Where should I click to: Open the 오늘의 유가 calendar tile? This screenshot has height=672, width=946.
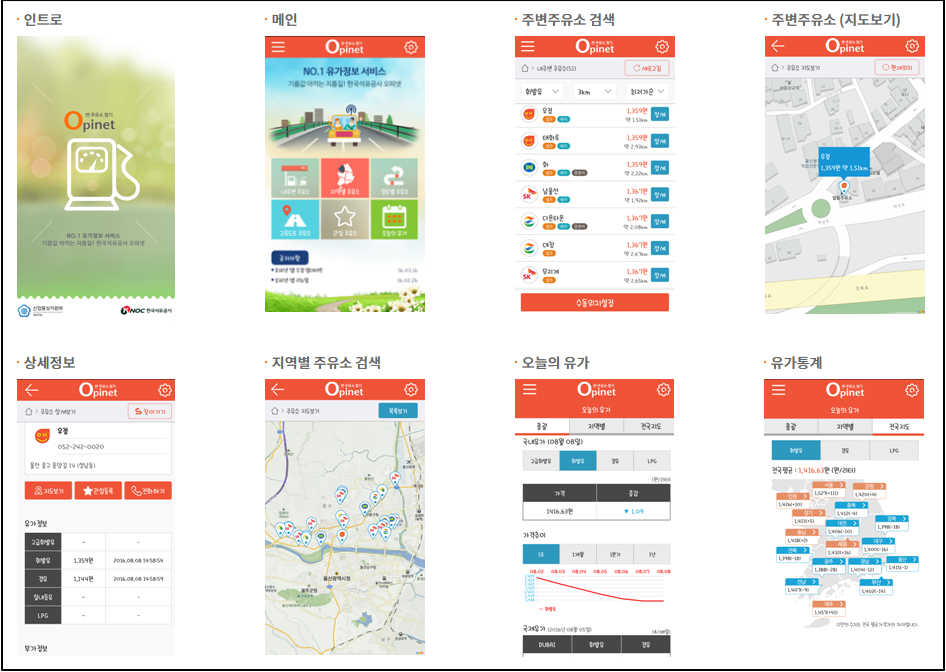point(395,220)
